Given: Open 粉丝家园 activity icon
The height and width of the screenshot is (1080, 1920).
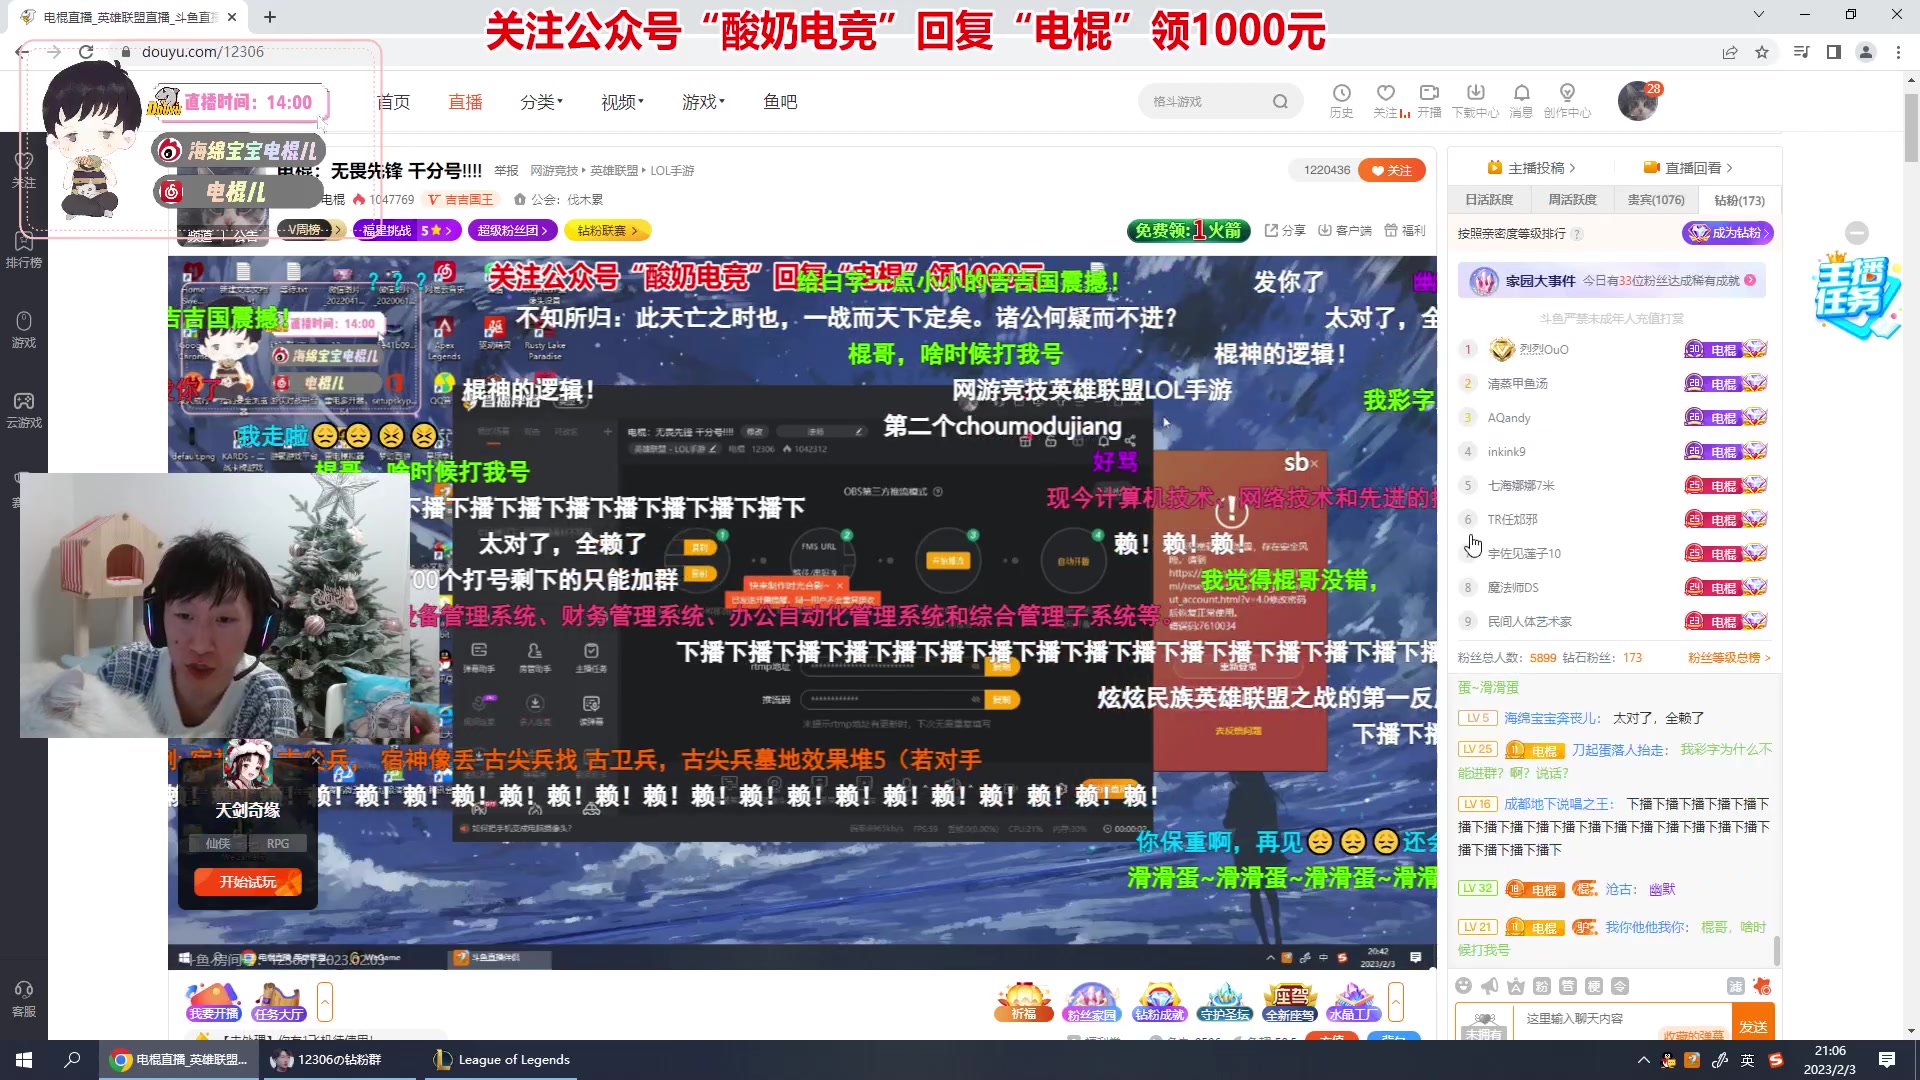Looking at the screenshot, I should (x=1091, y=1001).
